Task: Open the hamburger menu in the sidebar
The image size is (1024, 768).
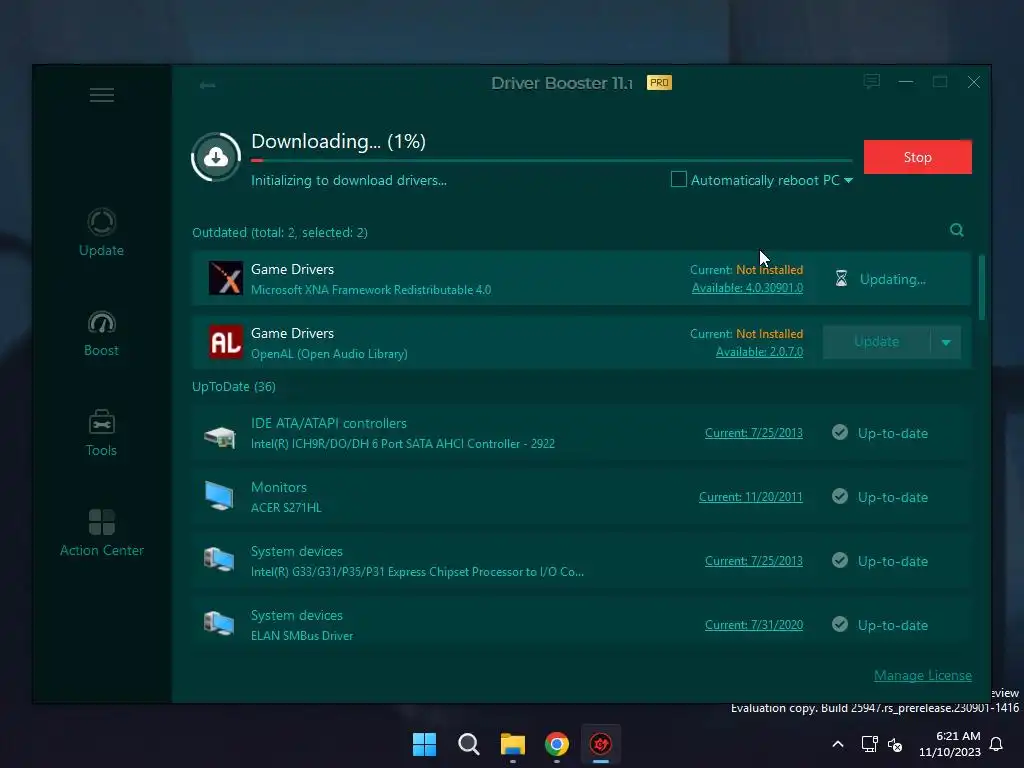Action: [101, 95]
